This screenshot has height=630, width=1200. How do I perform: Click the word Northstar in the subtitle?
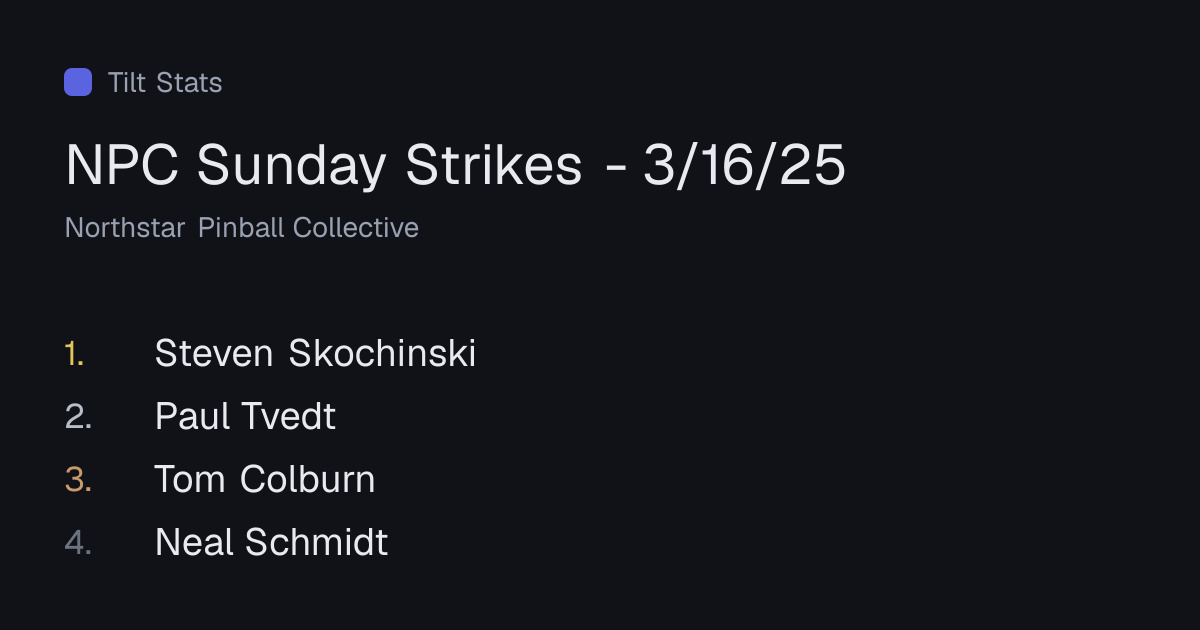pyautogui.click(x=125, y=228)
